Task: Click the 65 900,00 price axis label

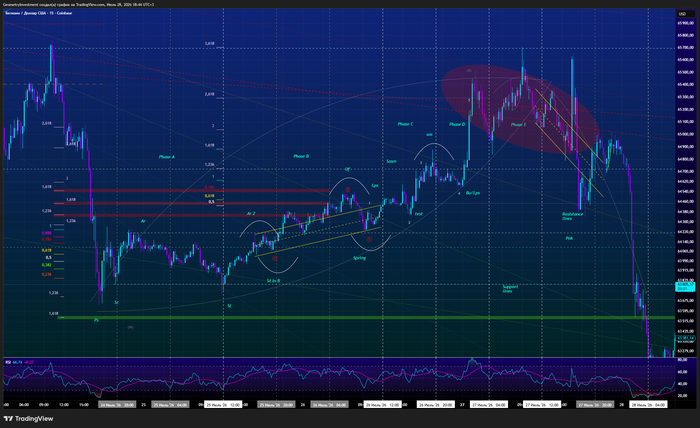Action: [x=685, y=22]
